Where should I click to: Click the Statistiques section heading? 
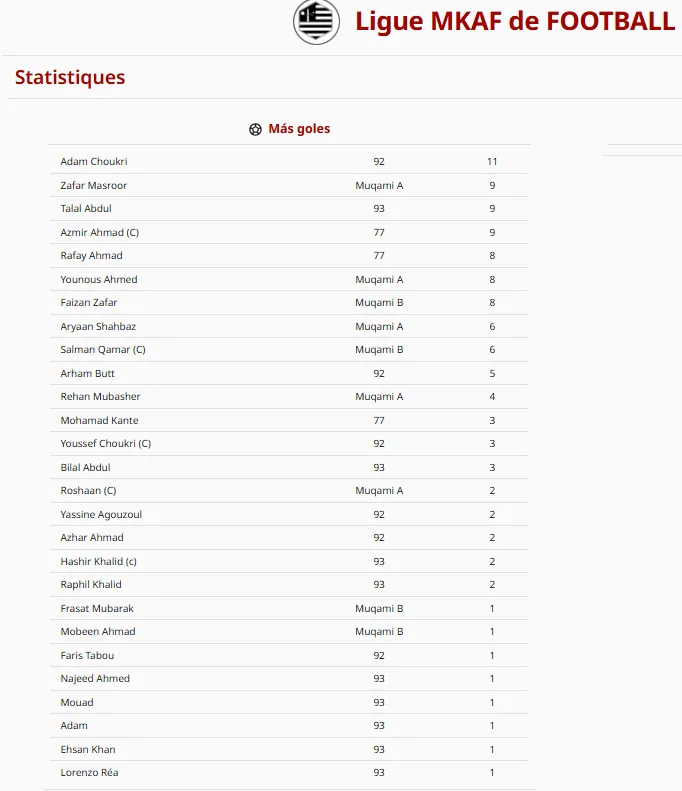[70, 77]
